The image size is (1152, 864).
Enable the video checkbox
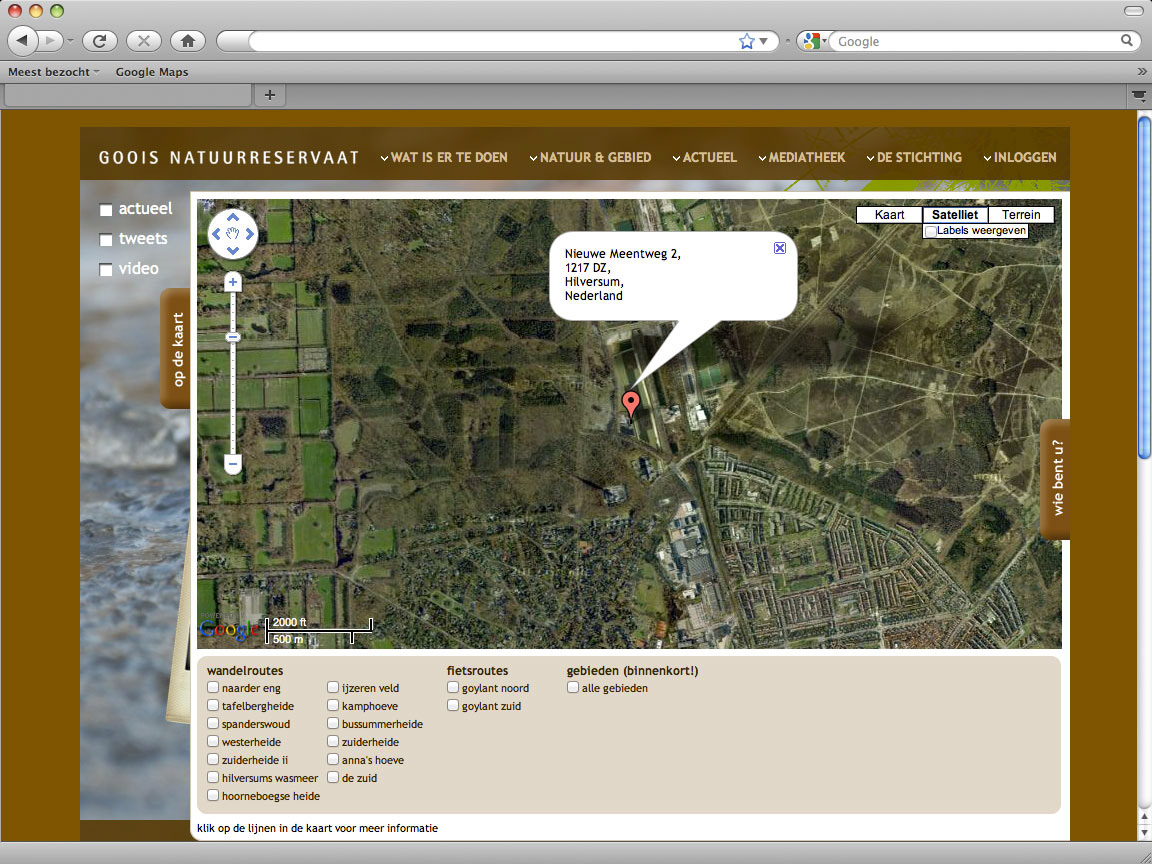[x=106, y=270]
